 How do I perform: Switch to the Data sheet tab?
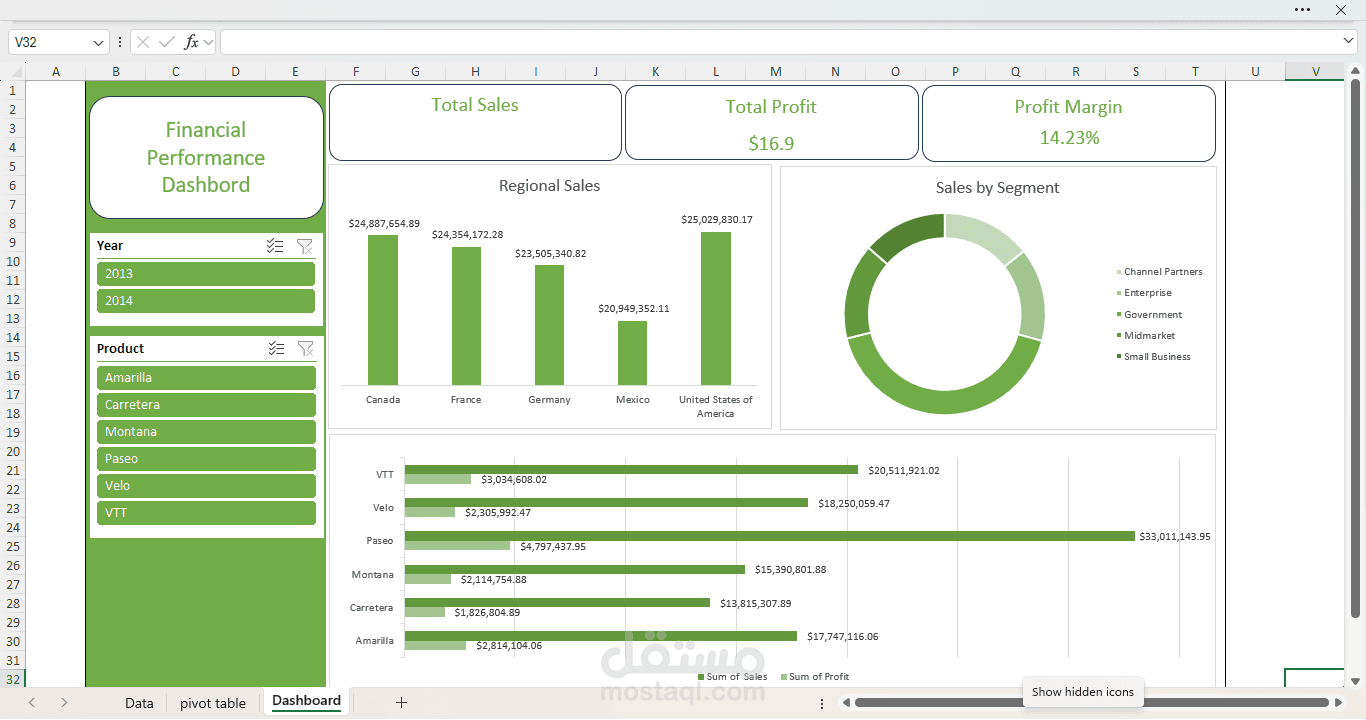[139, 703]
